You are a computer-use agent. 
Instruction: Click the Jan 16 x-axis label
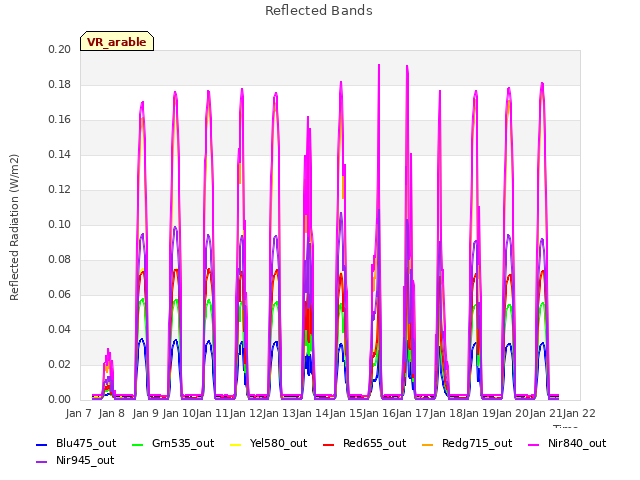point(379,413)
